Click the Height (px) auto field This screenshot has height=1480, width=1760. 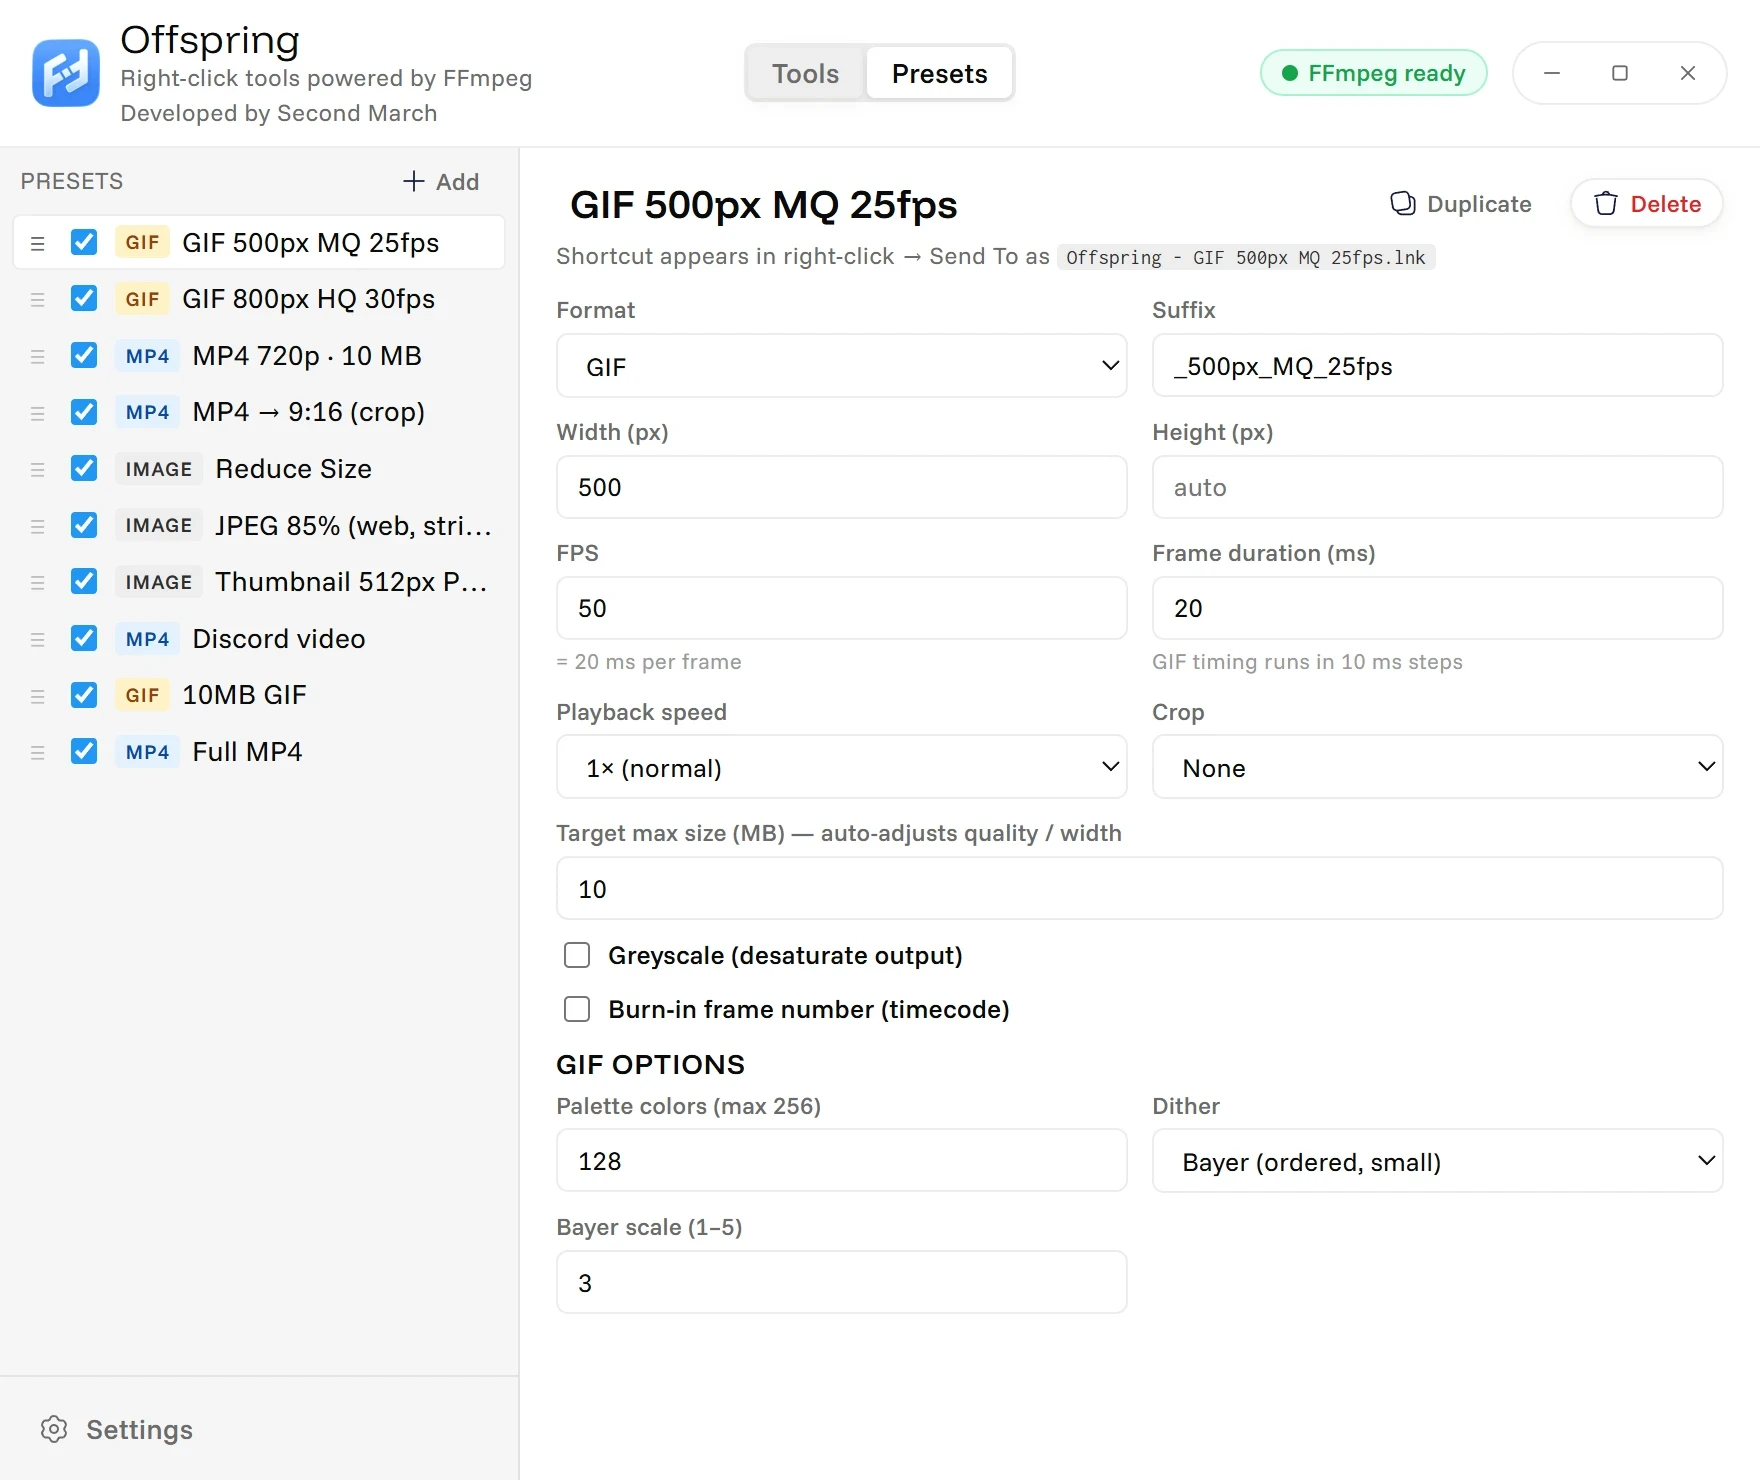pyautogui.click(x=1437, y=487)
